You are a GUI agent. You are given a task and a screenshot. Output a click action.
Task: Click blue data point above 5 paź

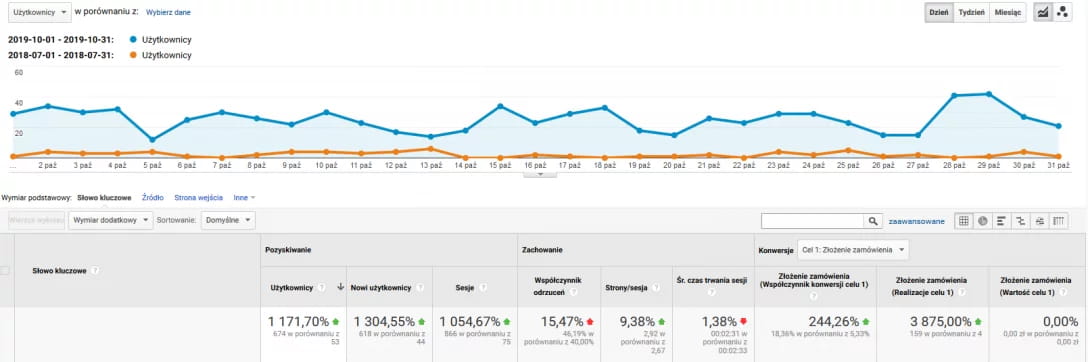(152, 140)
